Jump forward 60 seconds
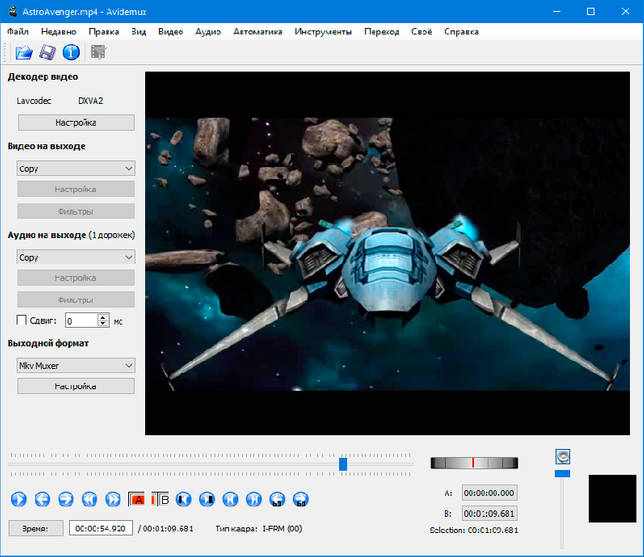644x557 pixels. pos(301,499)
